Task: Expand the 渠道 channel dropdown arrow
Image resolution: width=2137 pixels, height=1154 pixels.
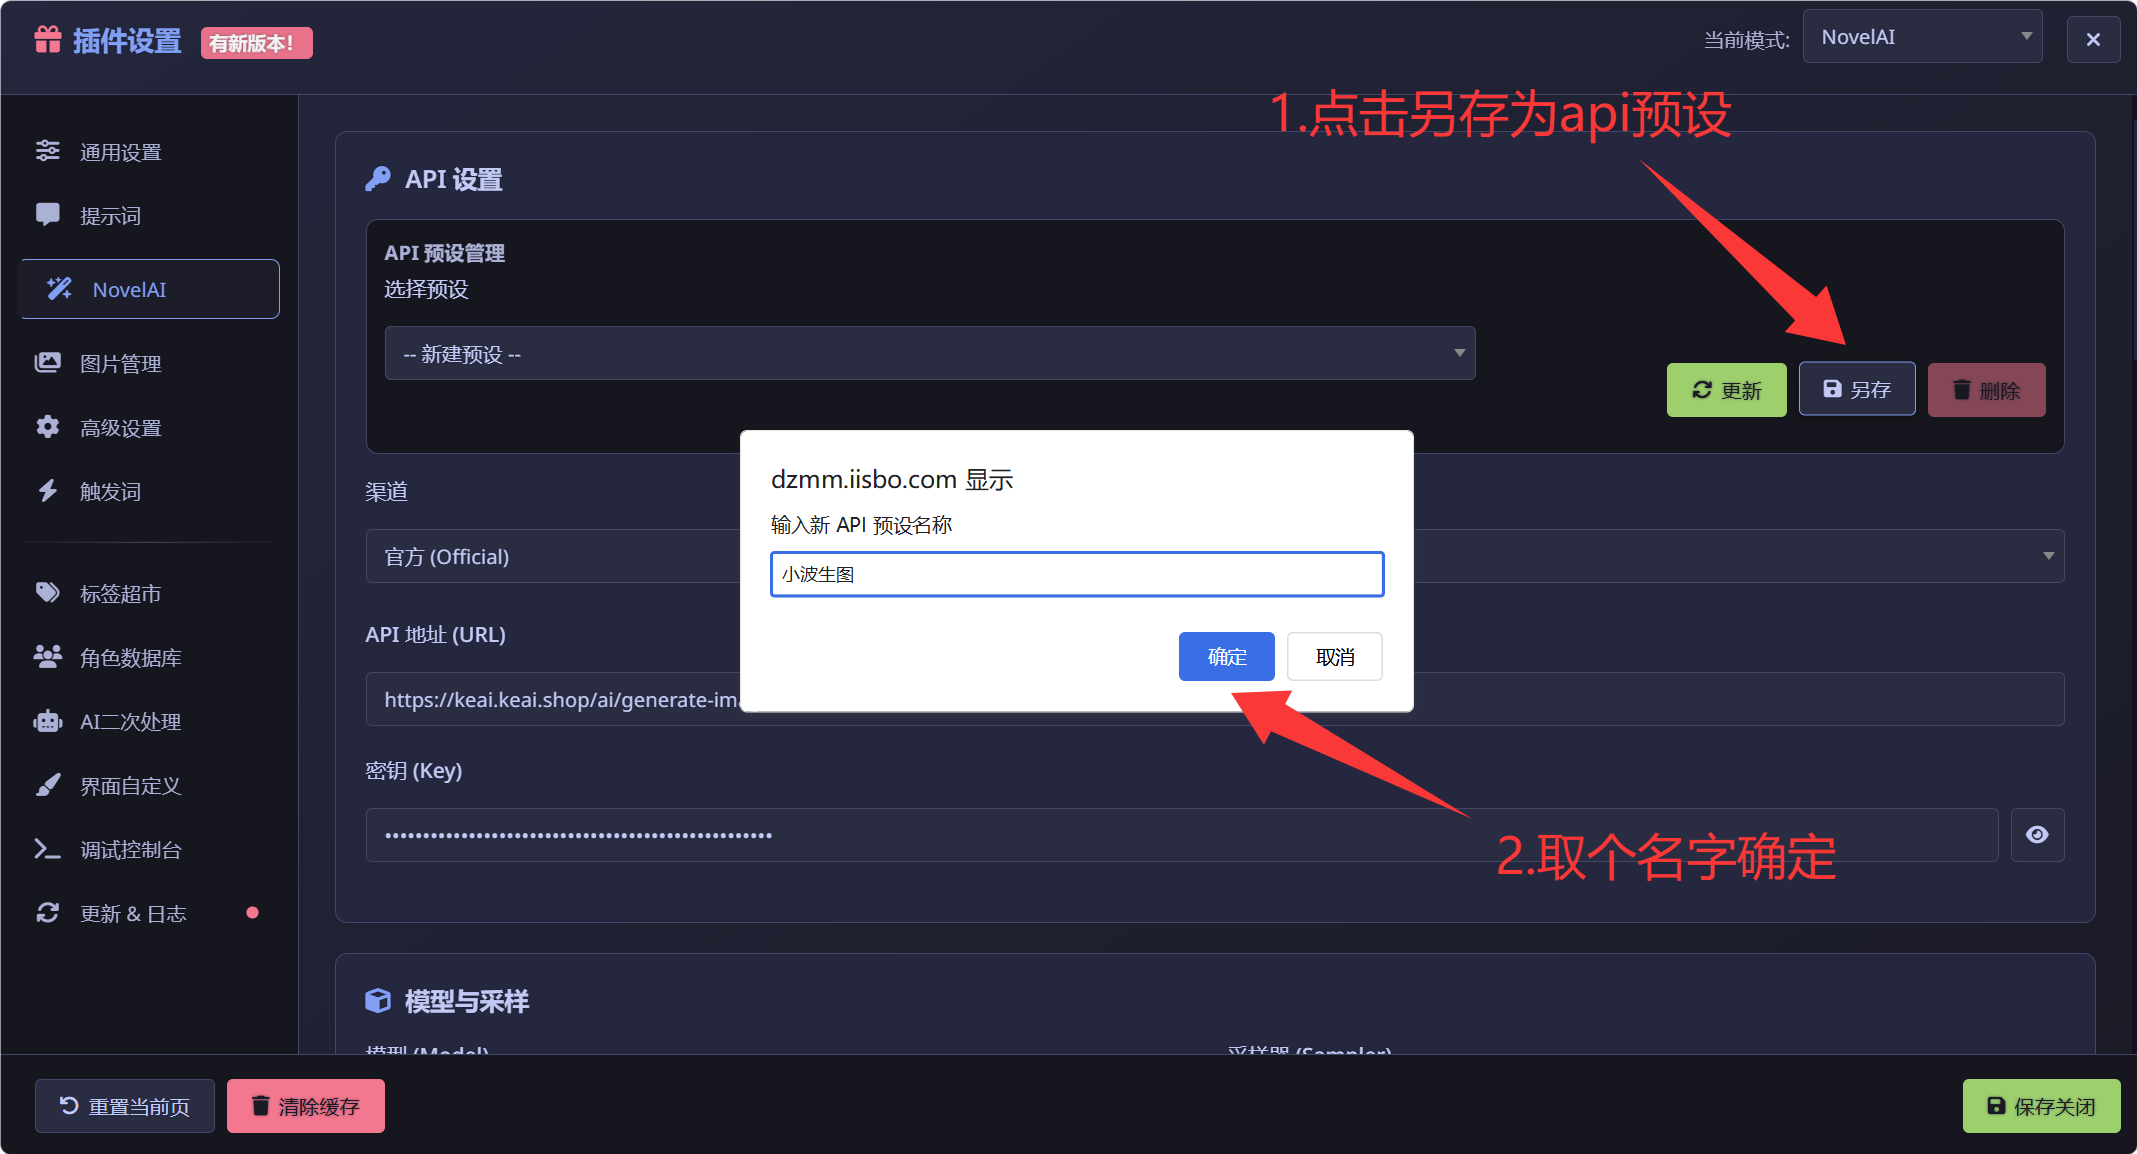Action: pyautogui.click(x=2047, y=556)
